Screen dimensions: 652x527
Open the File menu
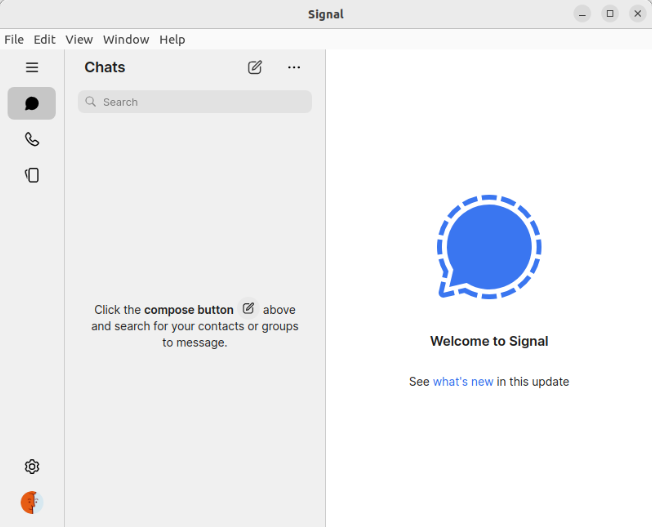point(14,40)
